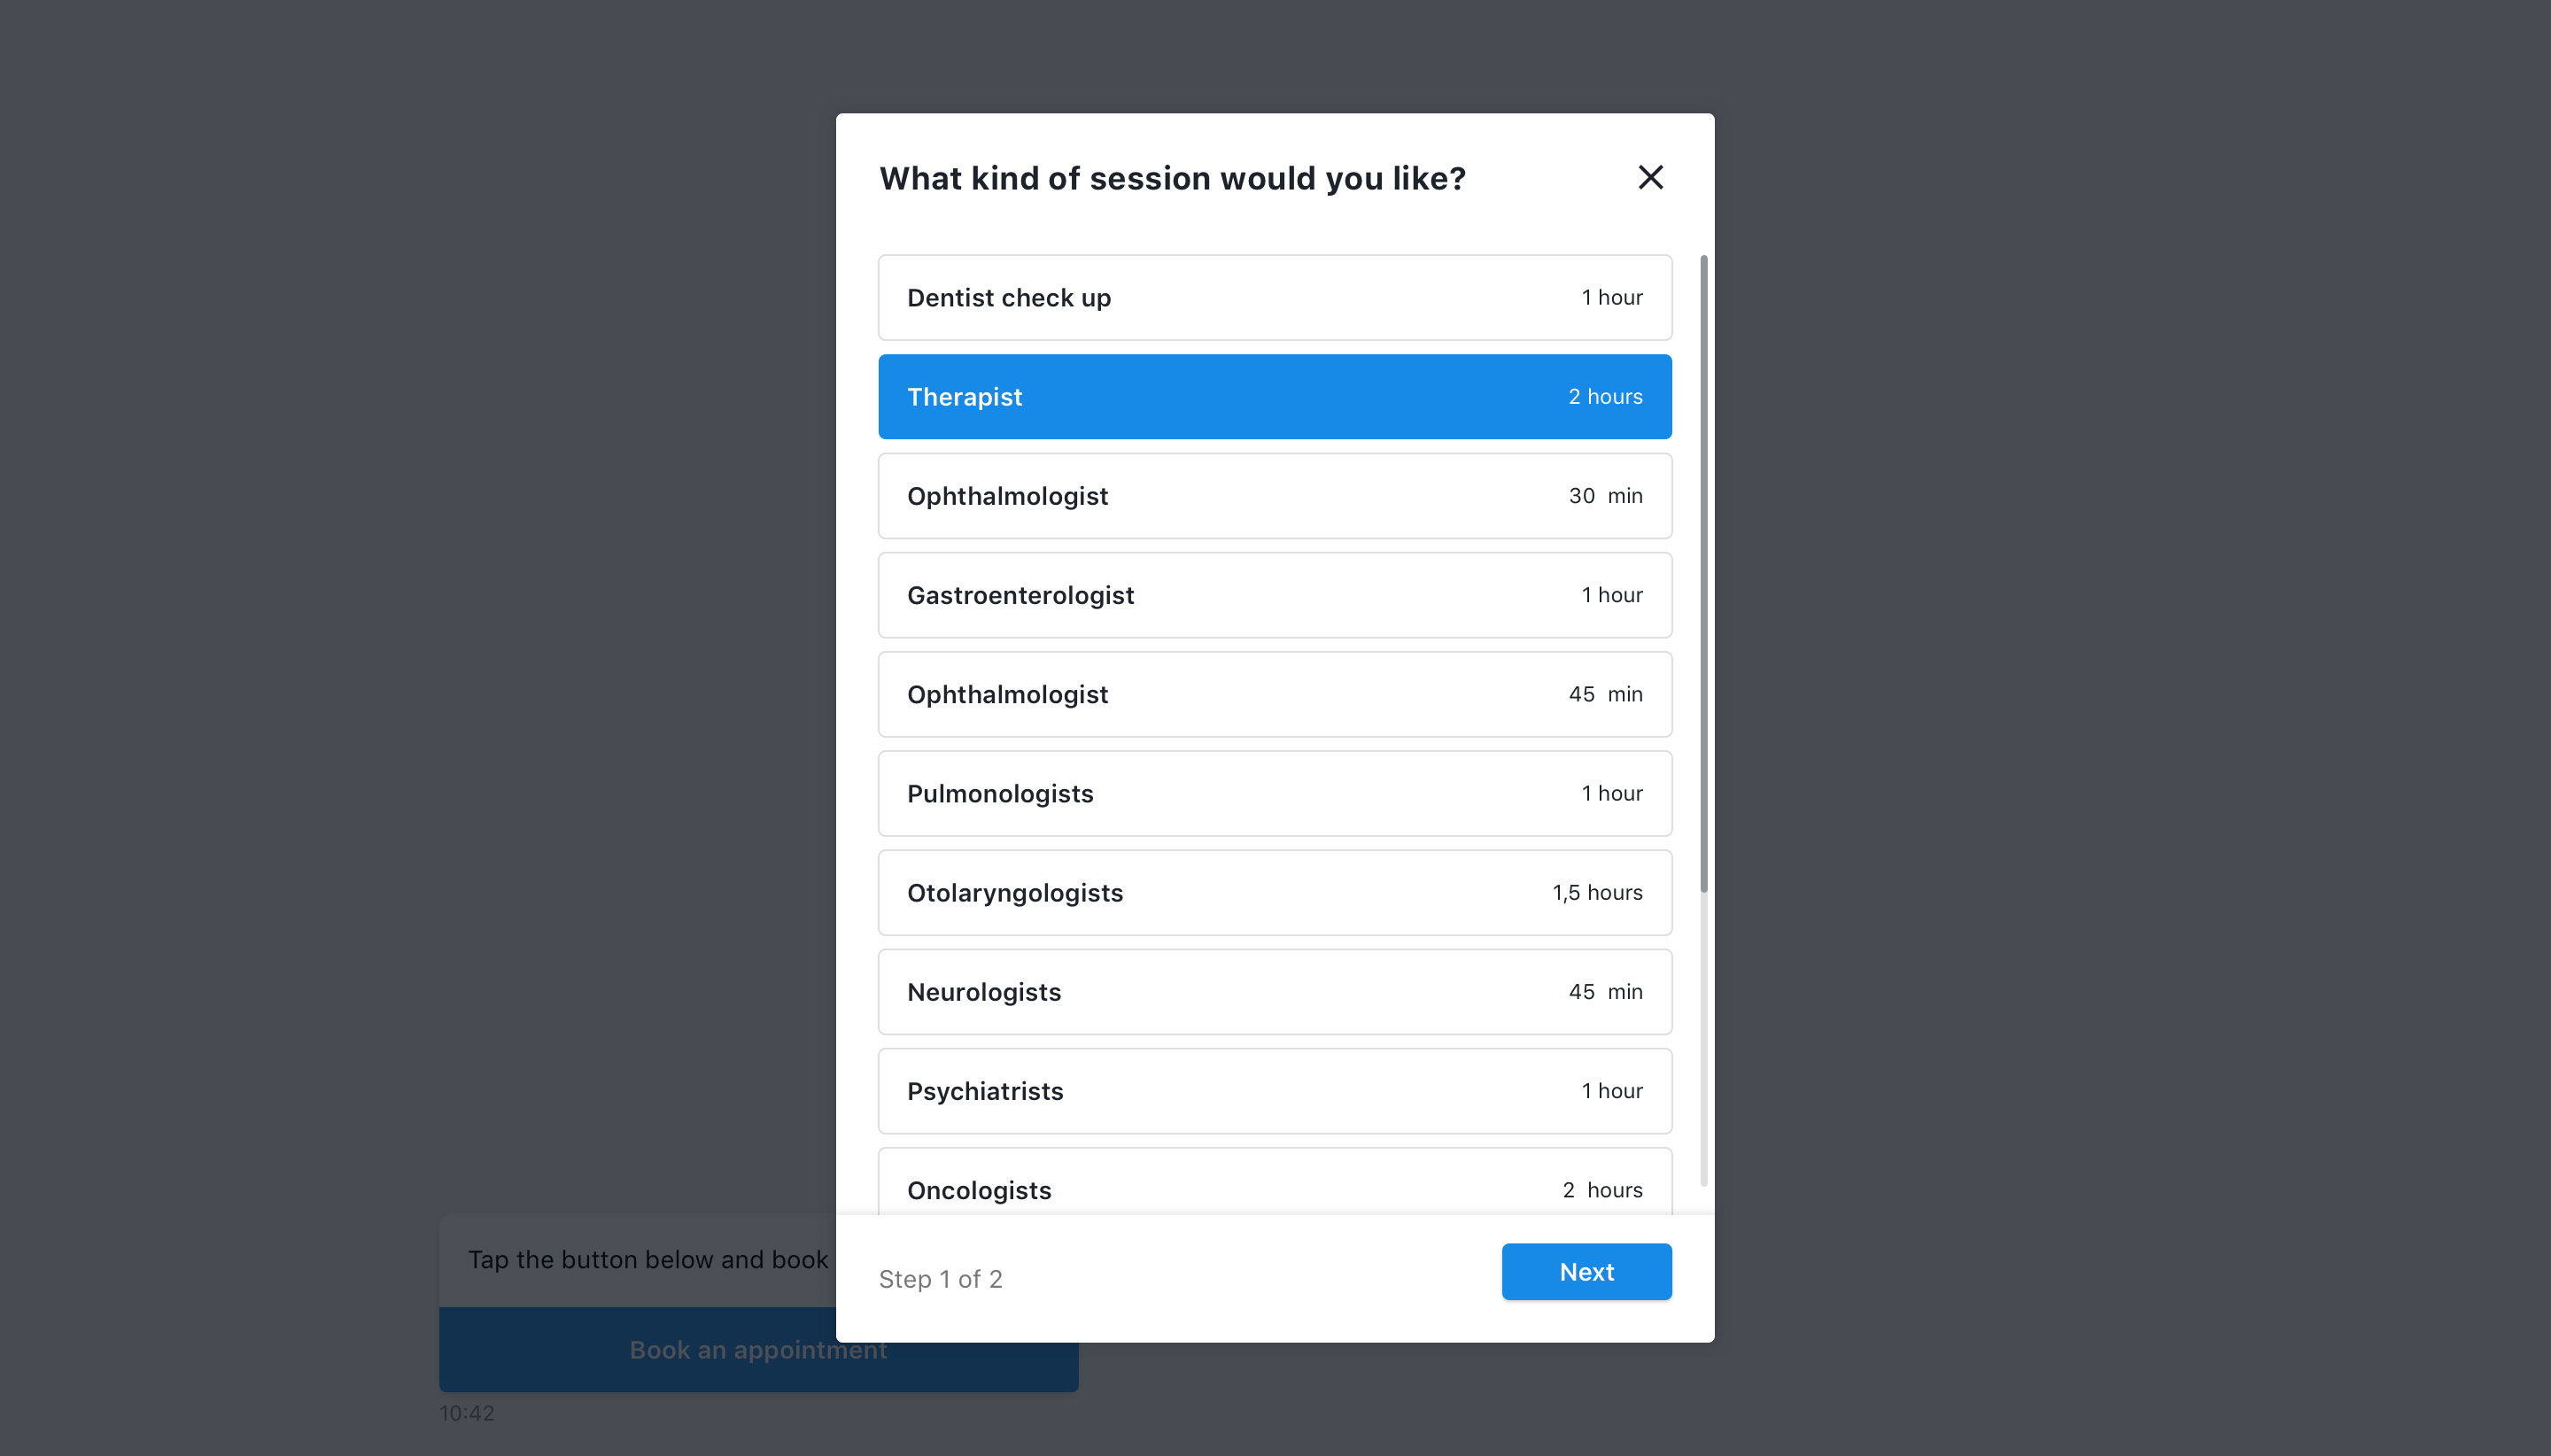Select the Otolaryngologists 1,5 hours option
The height and width of the screenshot is (1456, 2551).
pos(1275,892)
